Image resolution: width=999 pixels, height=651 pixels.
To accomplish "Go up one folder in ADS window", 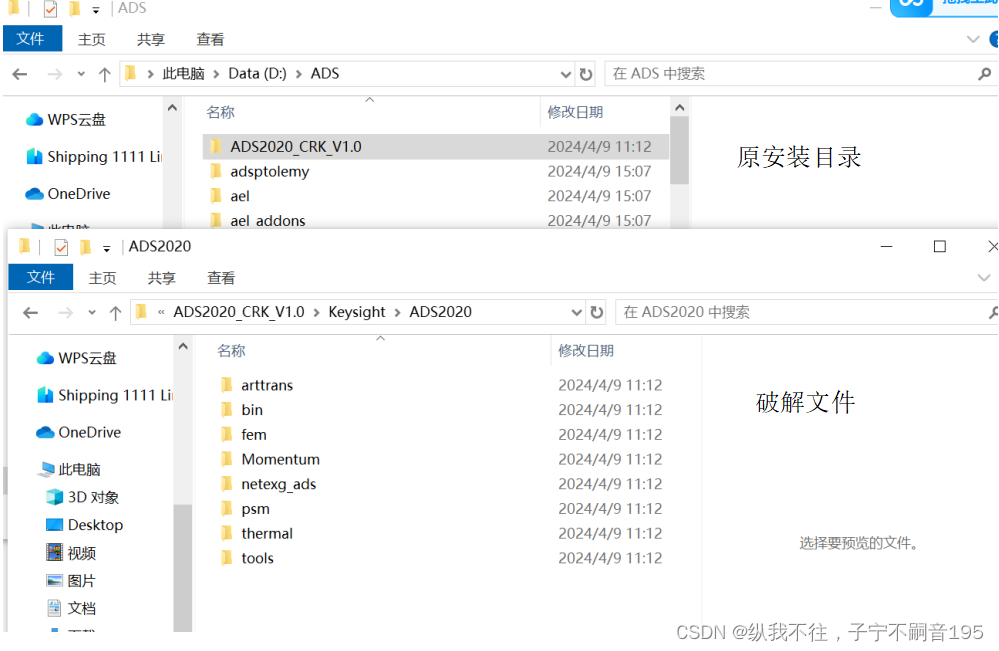I will tap(104, 75).
